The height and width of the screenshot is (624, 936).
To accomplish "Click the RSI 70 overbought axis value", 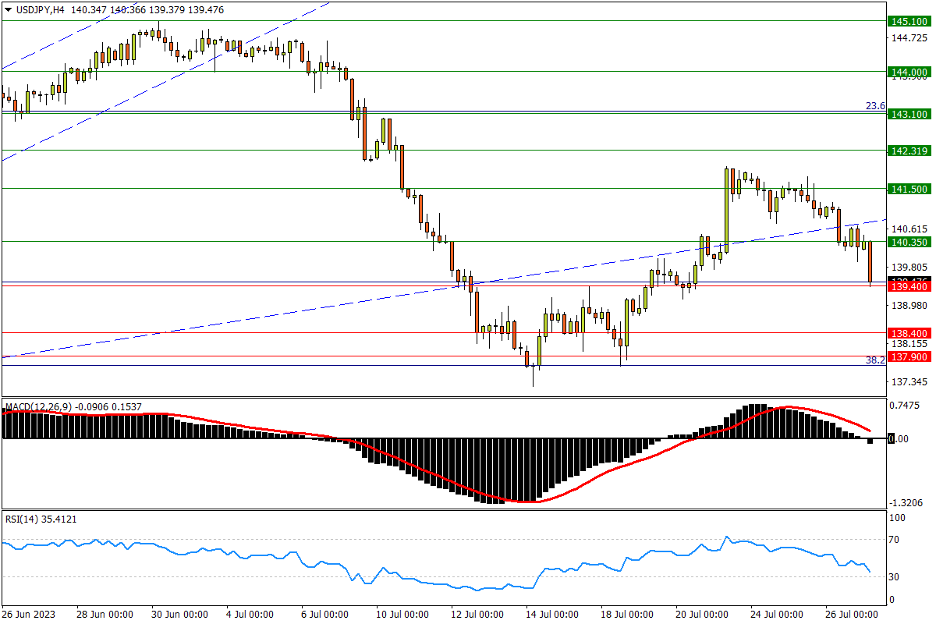I will [x=897, y=540].
